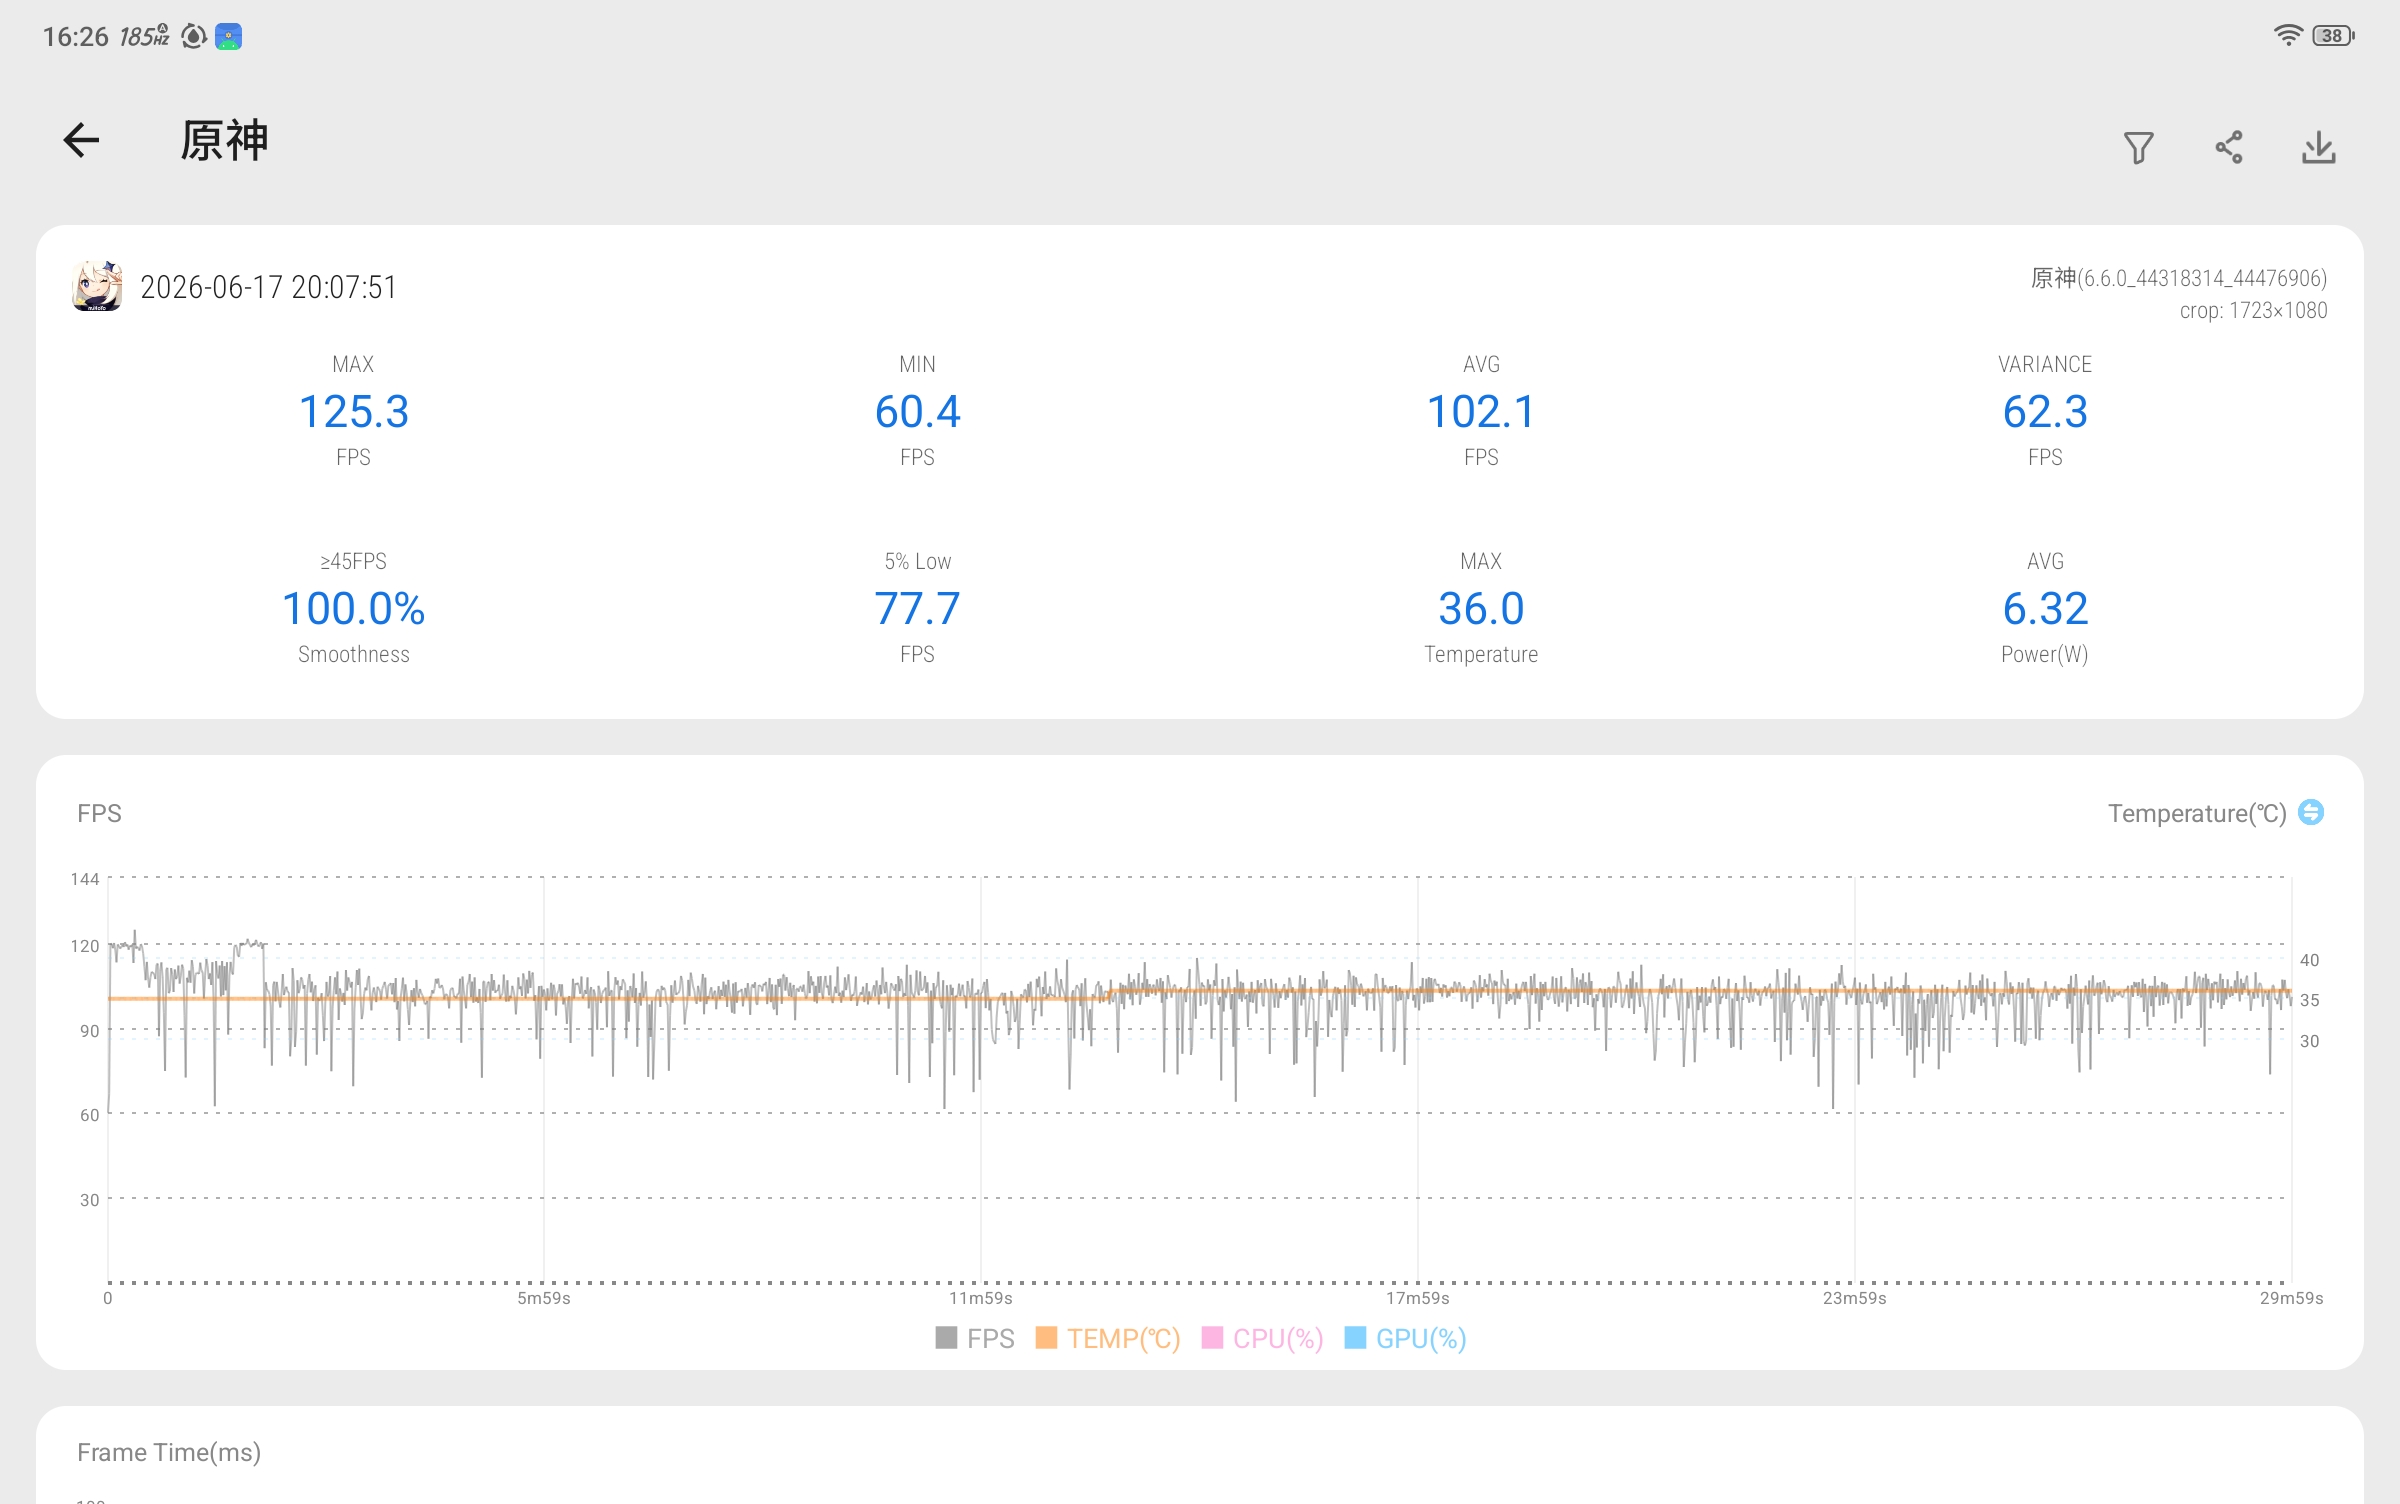Toggle GPU(%) series in chart legend
The height and width of the screenshot is (1504, 2400).
tap(1406, 1338)
